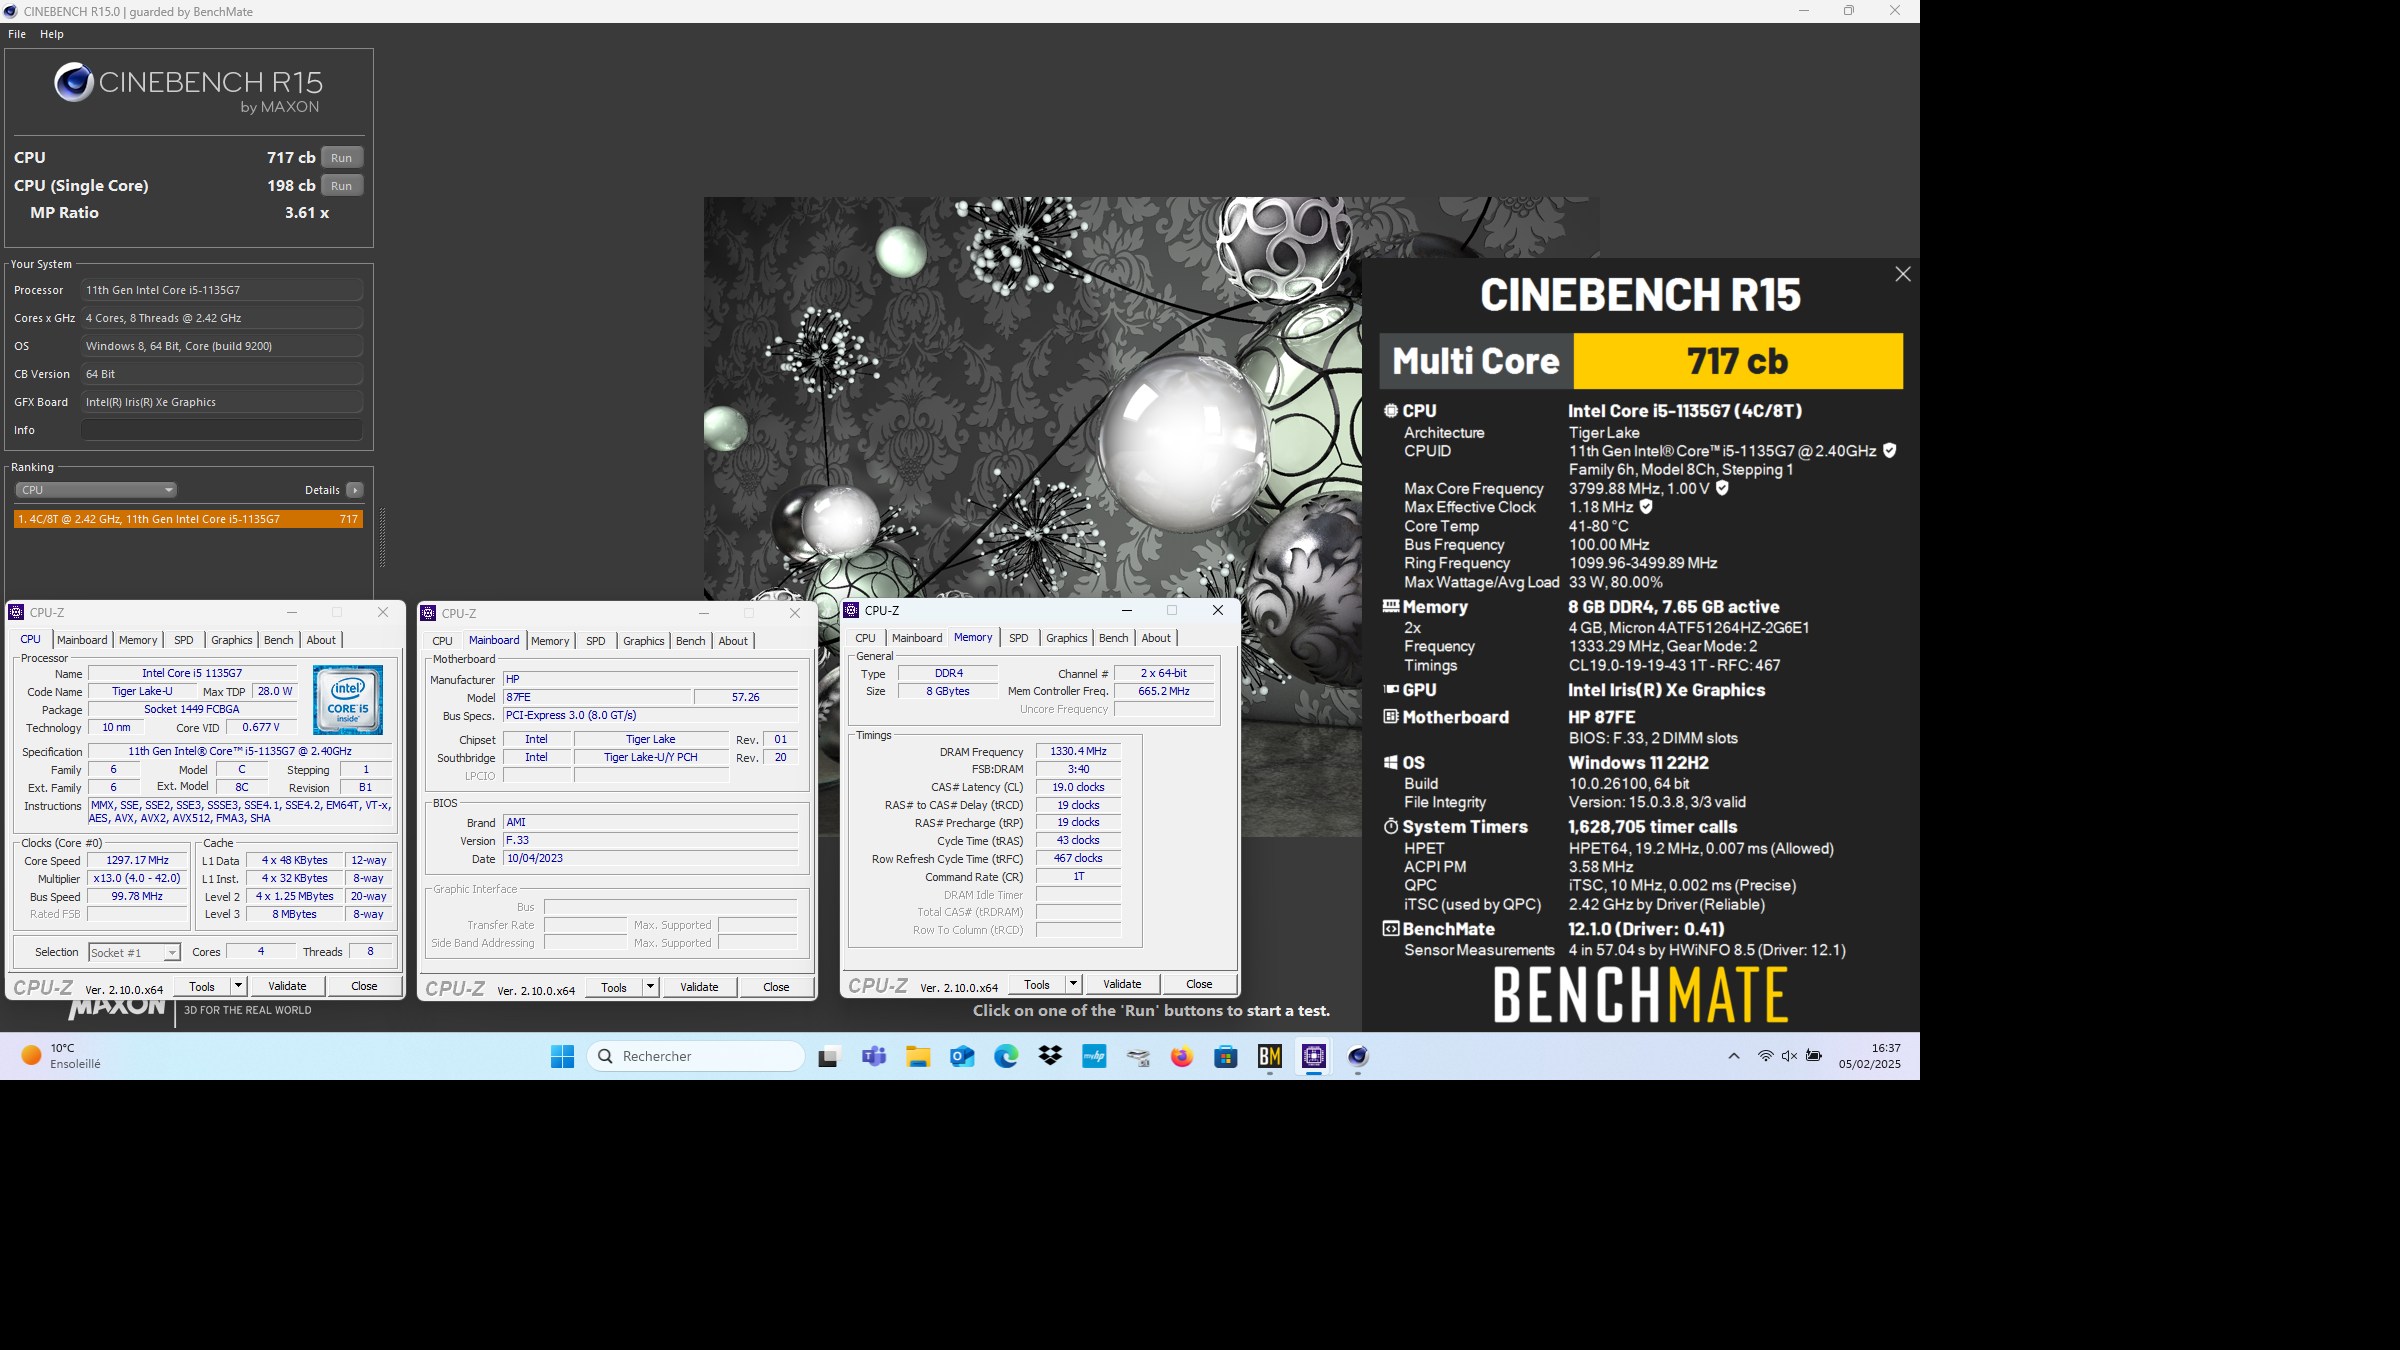Image resolution: width=2400 pixels, height=1350 pixels.
Task: Open the Windows Start menu
Action: click(x=563, y=1056)
